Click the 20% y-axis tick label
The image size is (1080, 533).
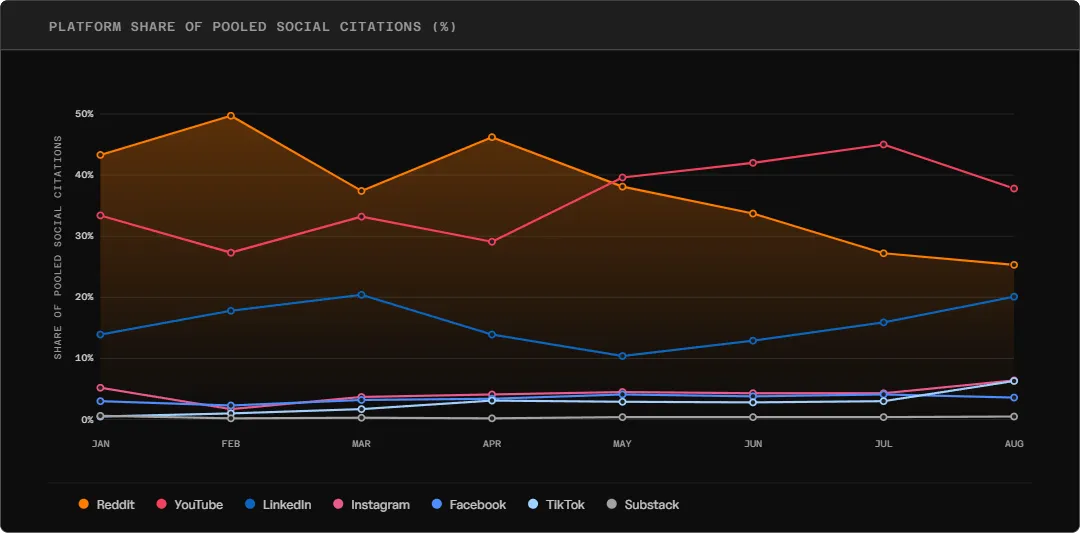tap(85, 297)
